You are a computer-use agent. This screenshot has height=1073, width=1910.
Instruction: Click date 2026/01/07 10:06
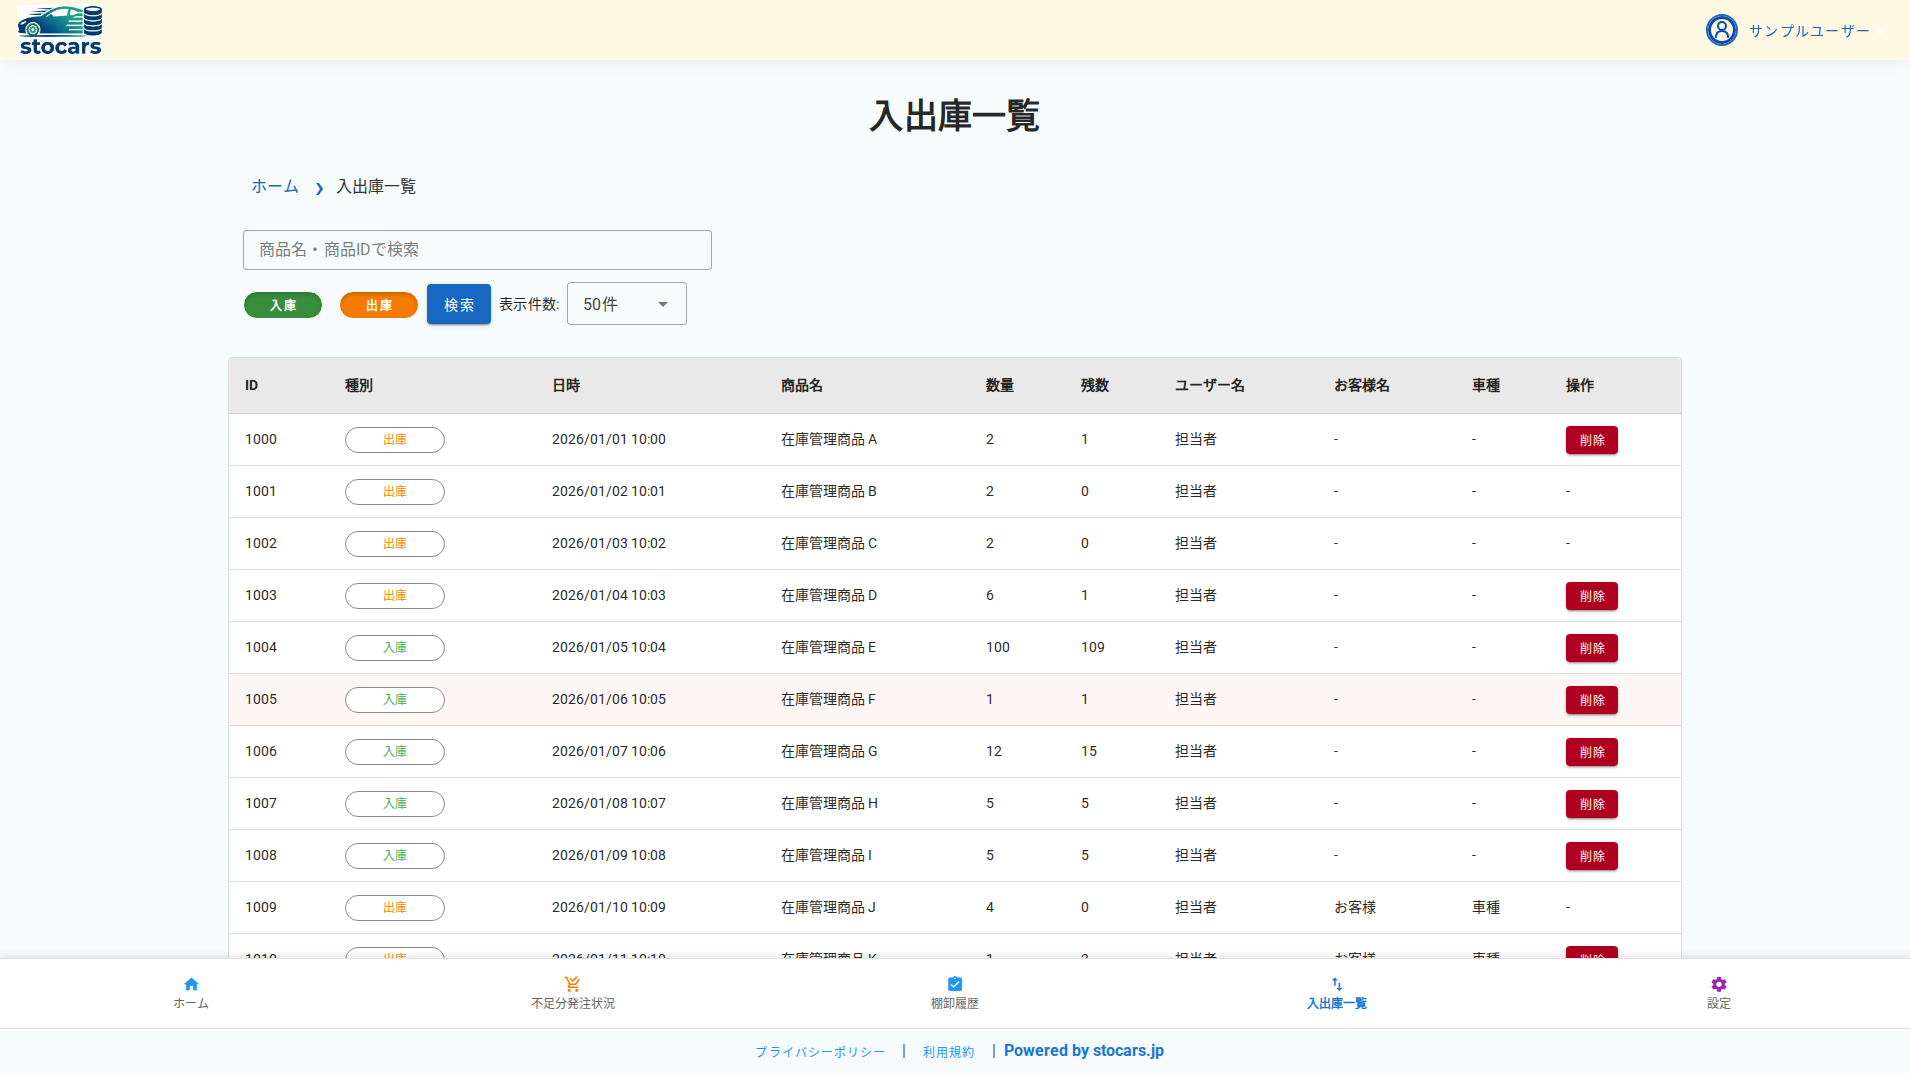pyautogui.click(x=609, y=752)
